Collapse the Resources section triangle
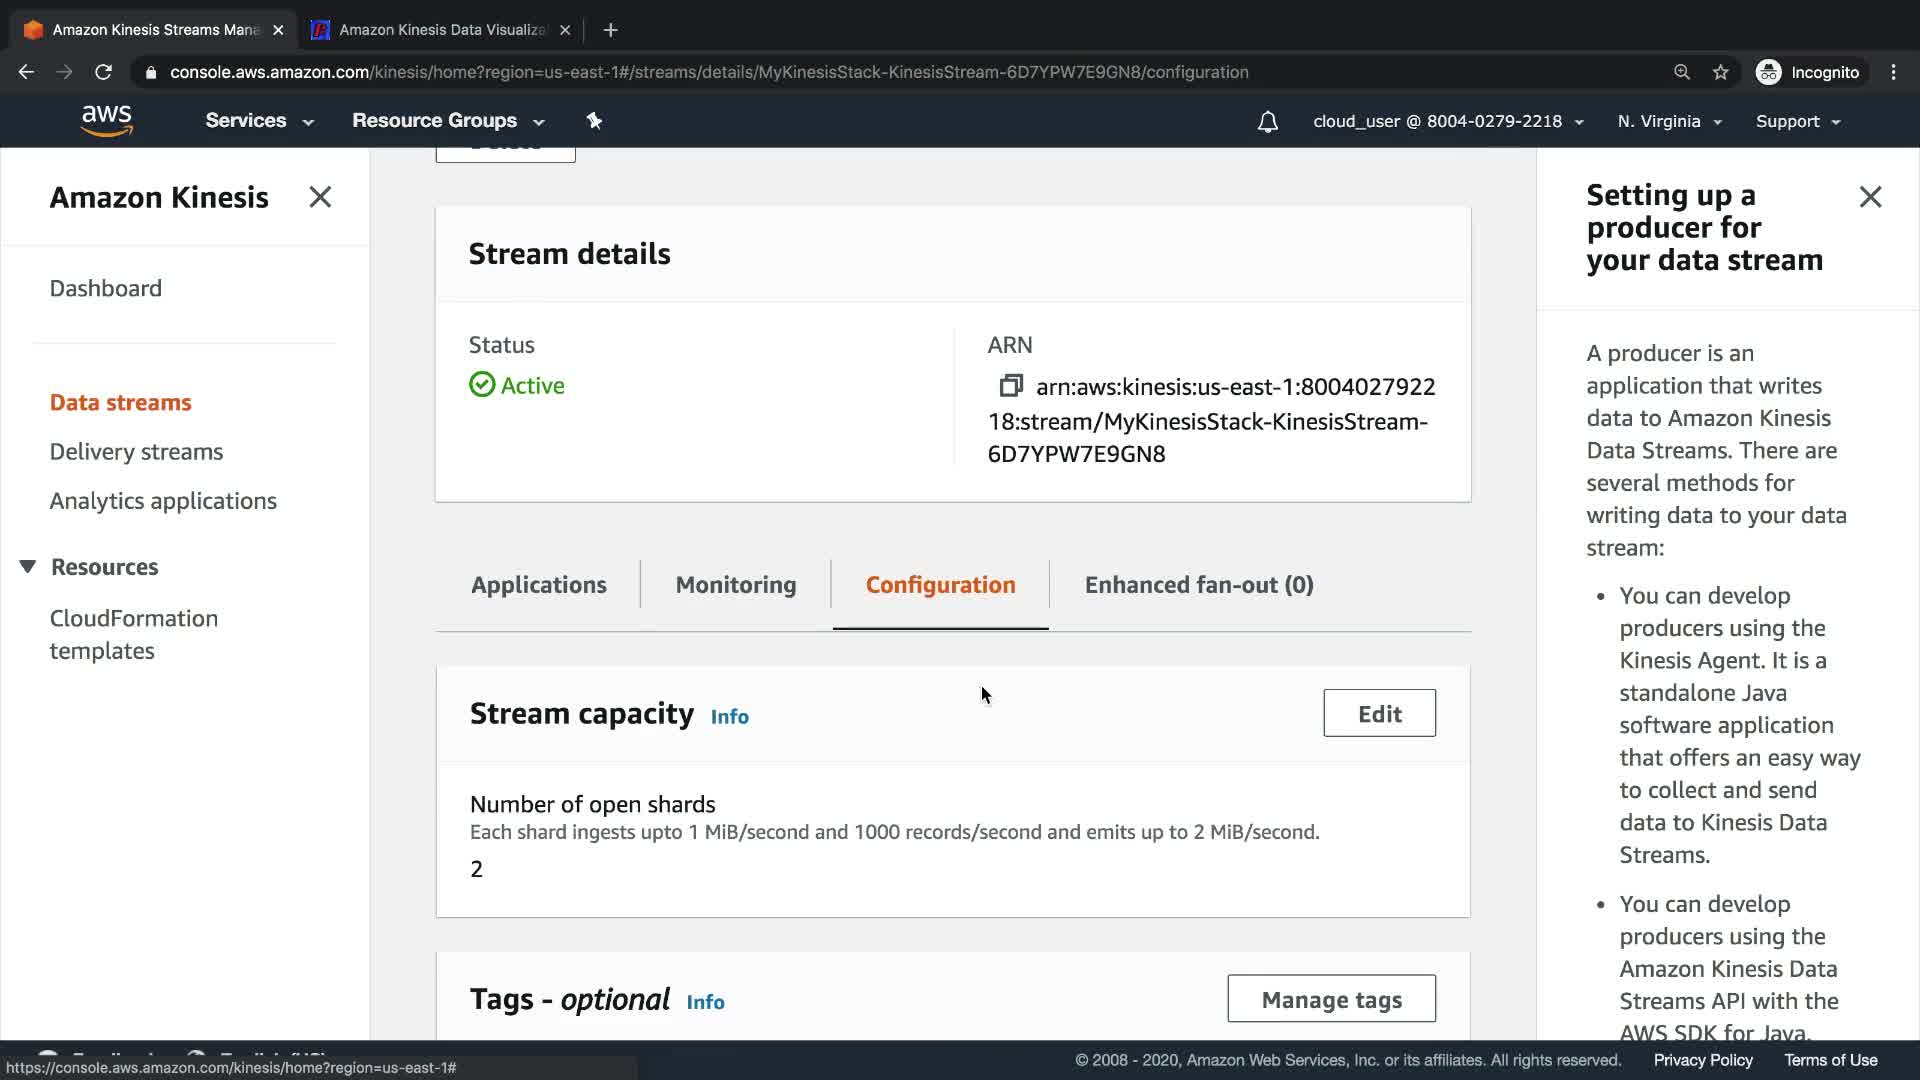This screenshot has width=1920, height=1080. (x=28, y=567)
